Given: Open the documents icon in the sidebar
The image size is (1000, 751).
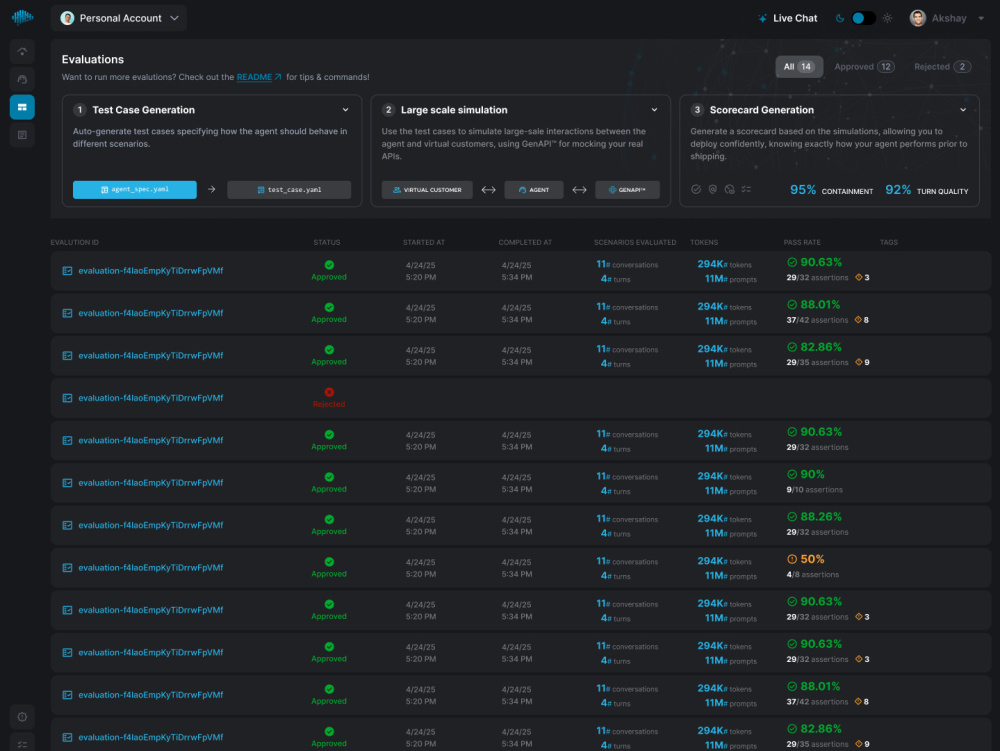Looking at the screenshot, I should click(x=22, y=135).
